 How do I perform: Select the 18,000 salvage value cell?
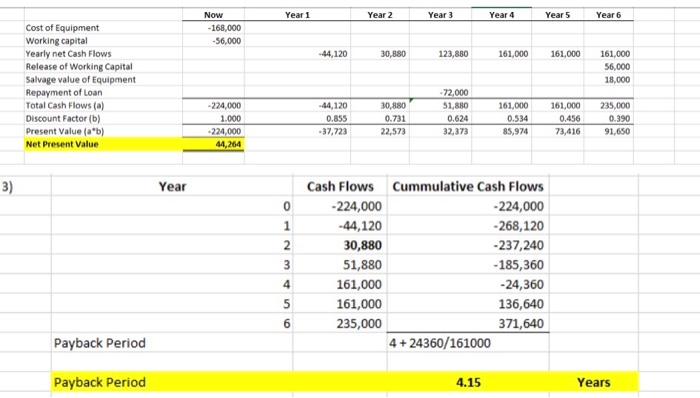617,79
